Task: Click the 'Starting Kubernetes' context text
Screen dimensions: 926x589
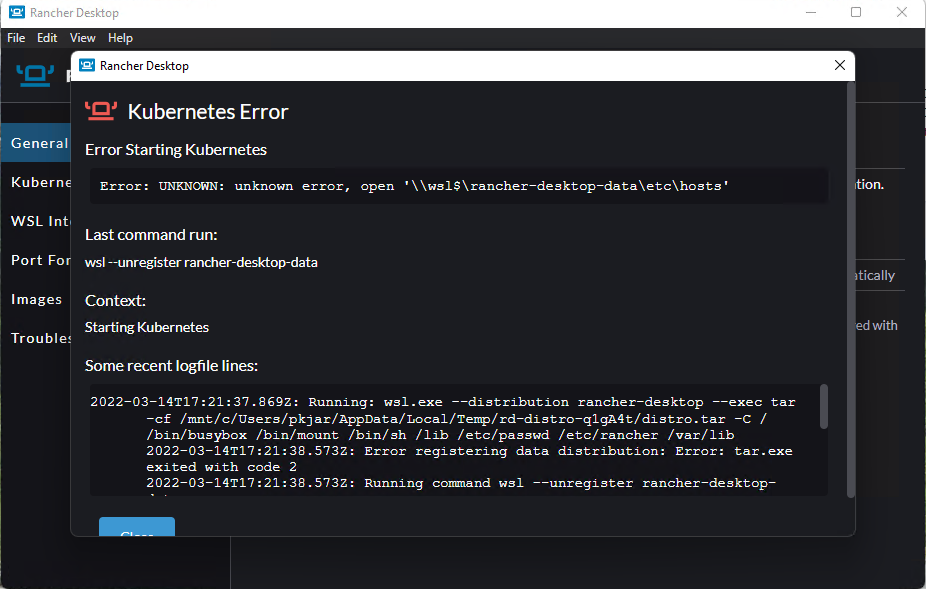Action: [x=146, y=327]
